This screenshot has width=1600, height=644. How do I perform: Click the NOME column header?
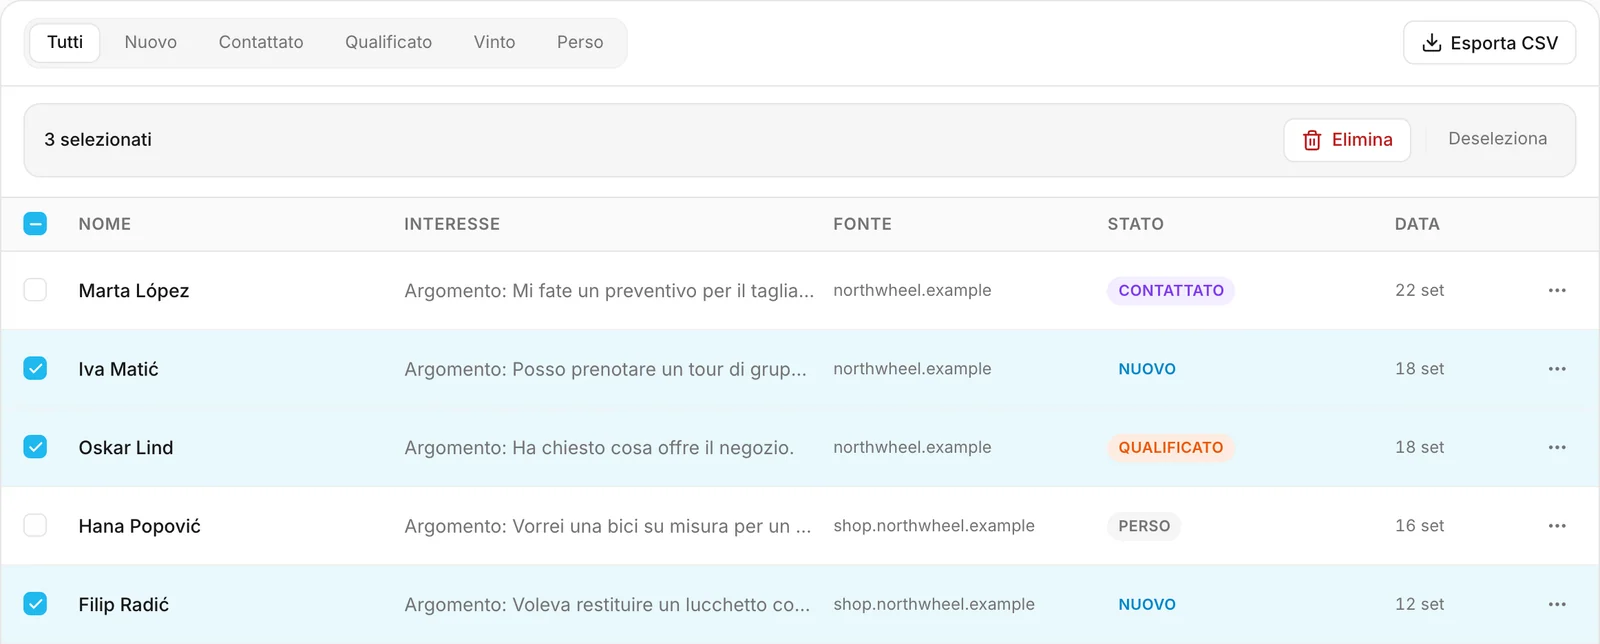coord(105,224)
